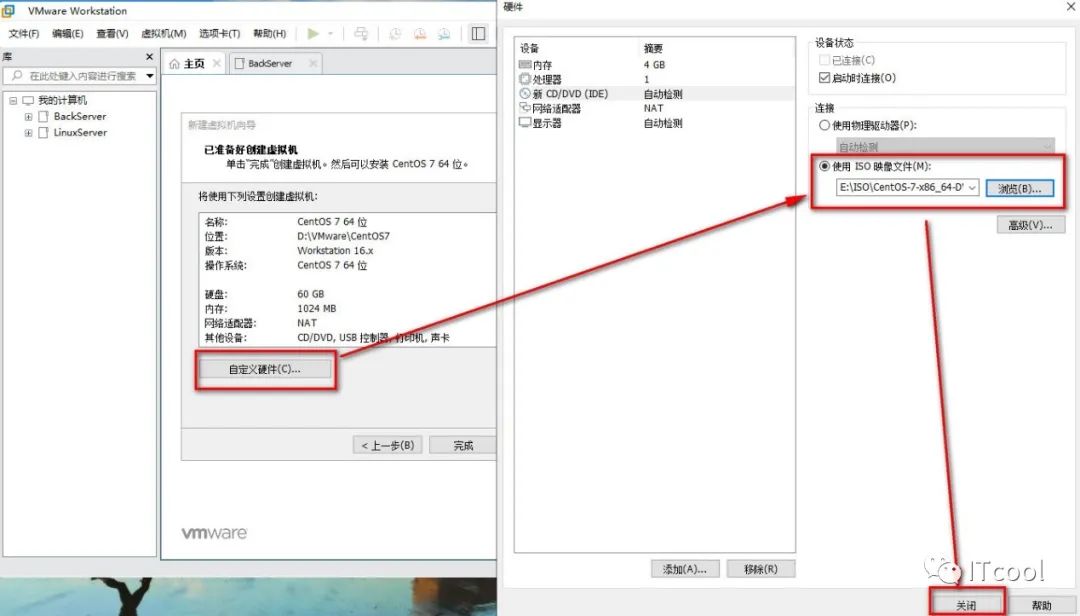Expand the LinuxServer tree node
The image size is (1080, 616).
point(28,132)
